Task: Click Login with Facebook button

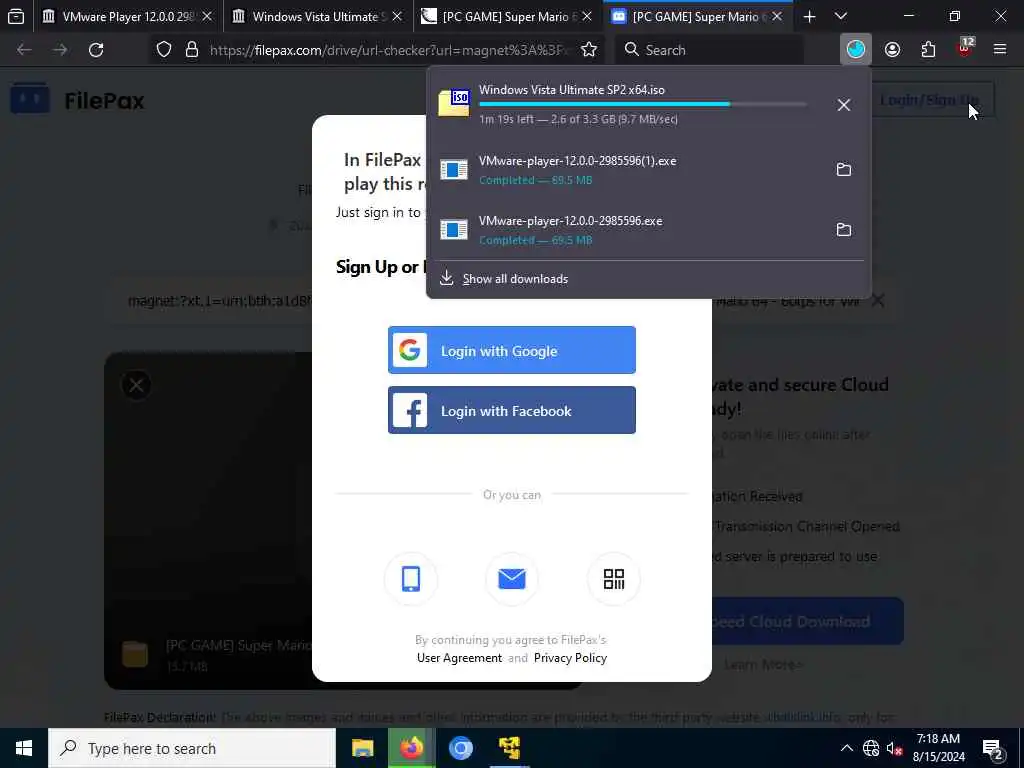Action: coord(511,410)
